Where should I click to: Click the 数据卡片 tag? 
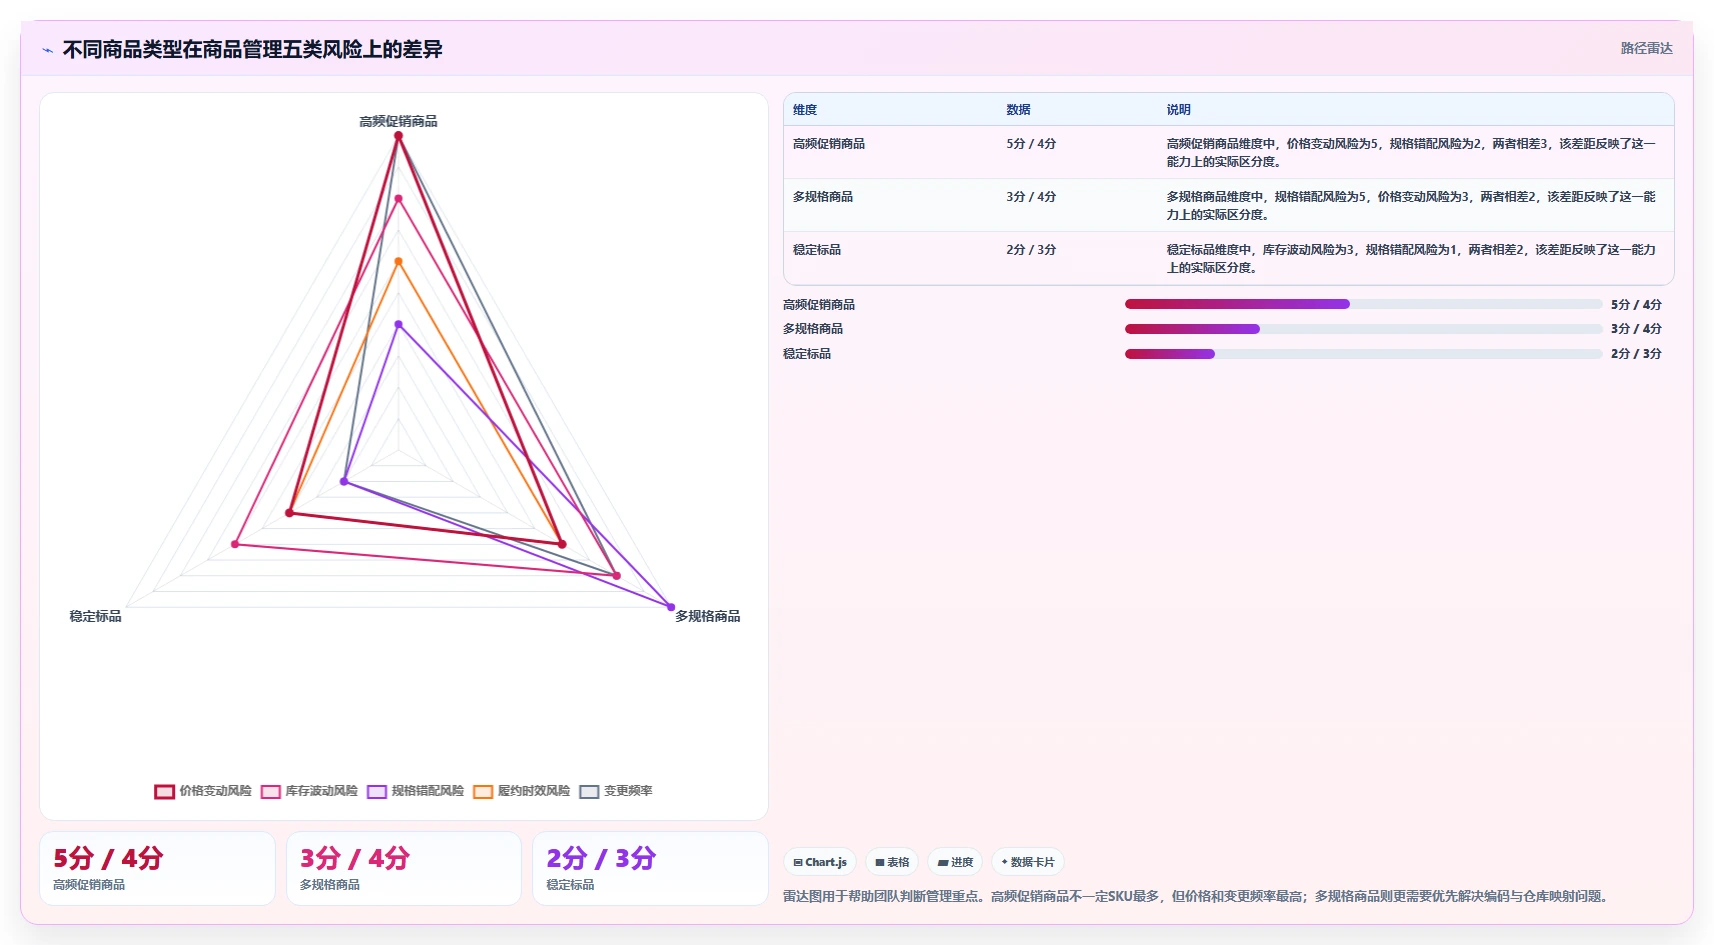[x=1028, y=862]
